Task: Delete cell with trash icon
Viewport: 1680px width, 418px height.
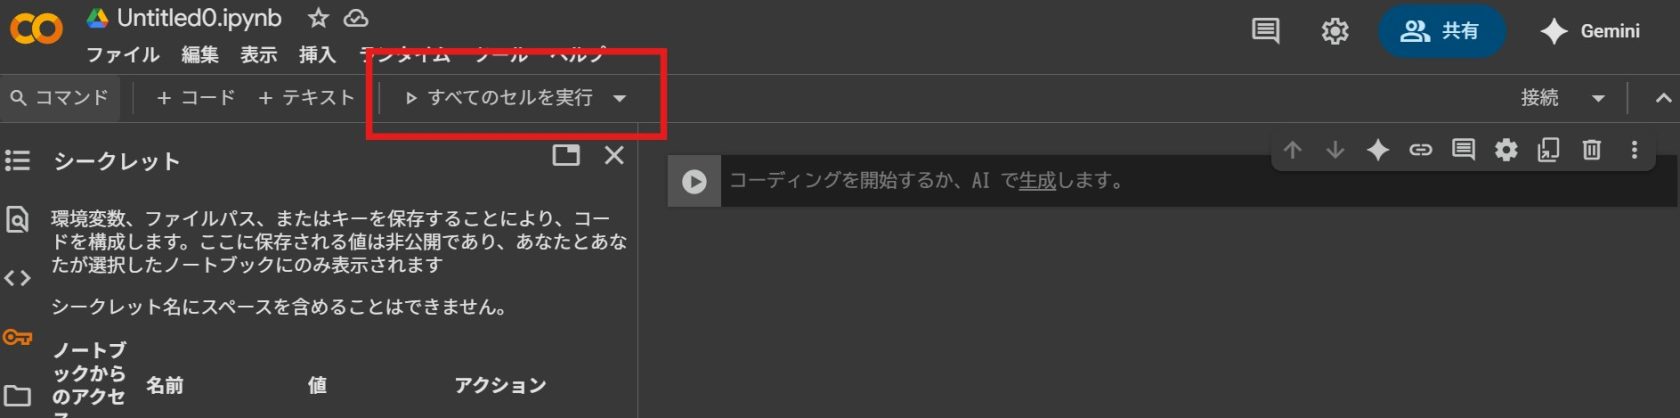Action: (1591, 150)
